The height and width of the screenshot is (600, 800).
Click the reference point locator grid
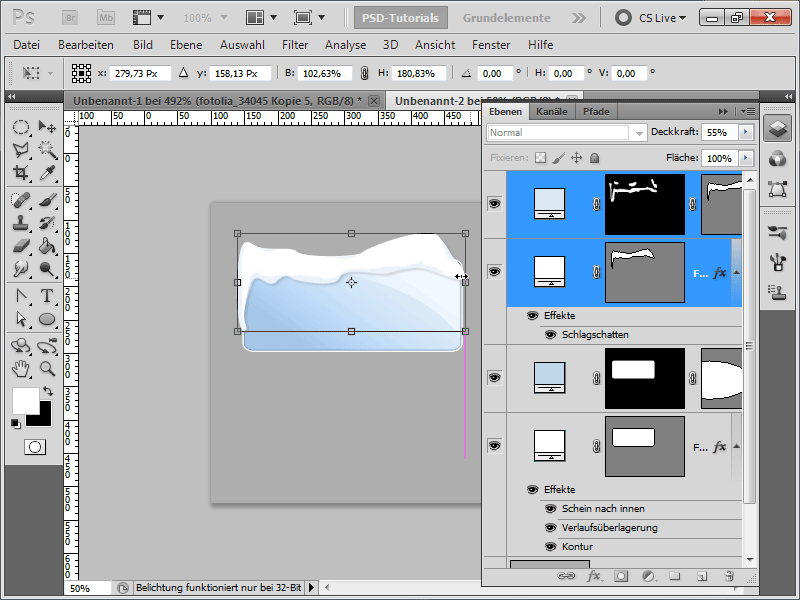click(81, 73)
